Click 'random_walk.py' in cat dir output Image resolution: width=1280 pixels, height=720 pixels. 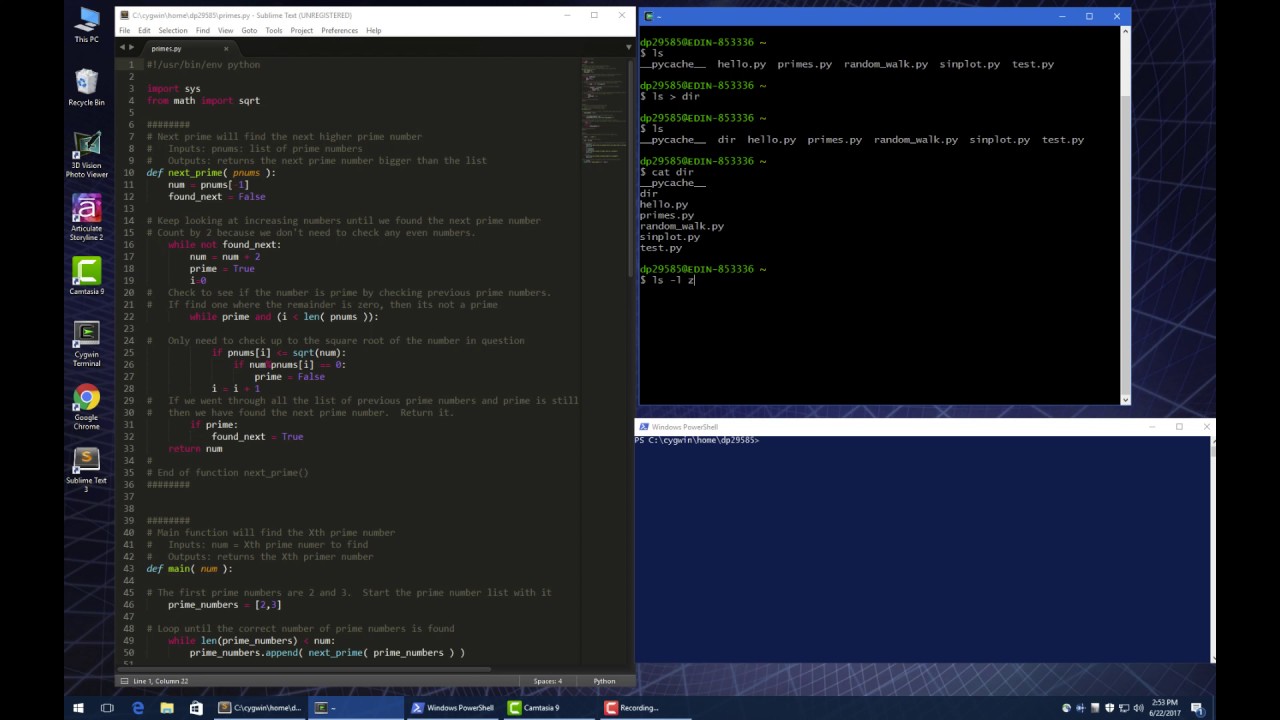click(682, 226)
